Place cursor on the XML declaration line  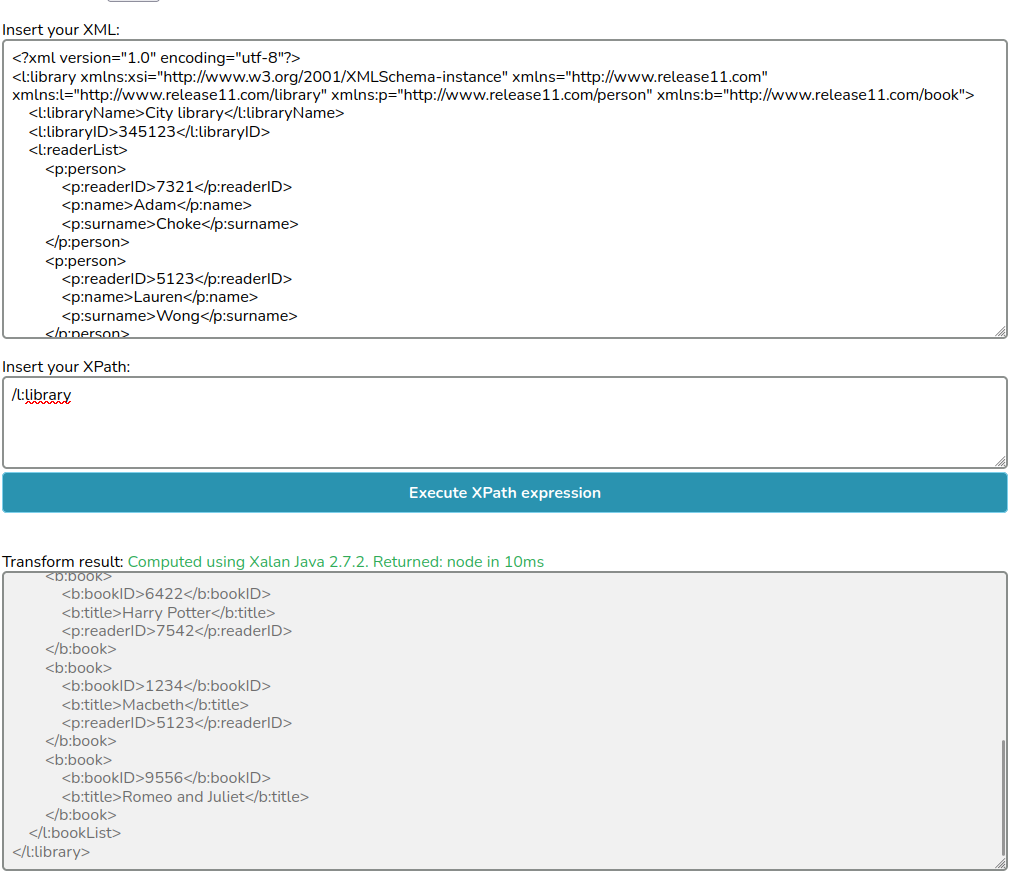click(x=156, y=58)
